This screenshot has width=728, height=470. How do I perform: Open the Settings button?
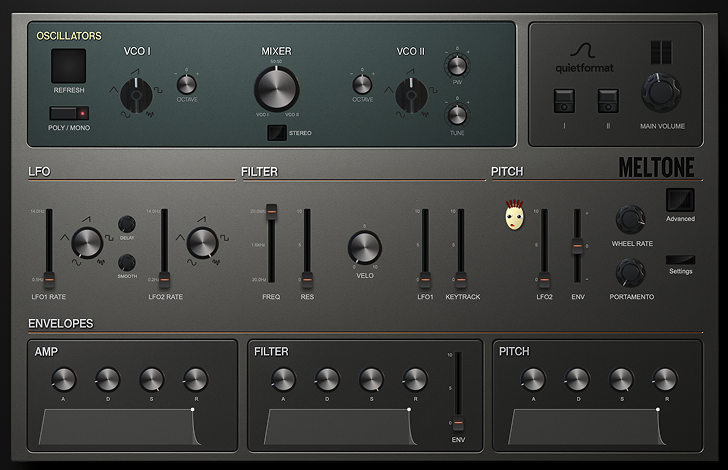[680, 259]
